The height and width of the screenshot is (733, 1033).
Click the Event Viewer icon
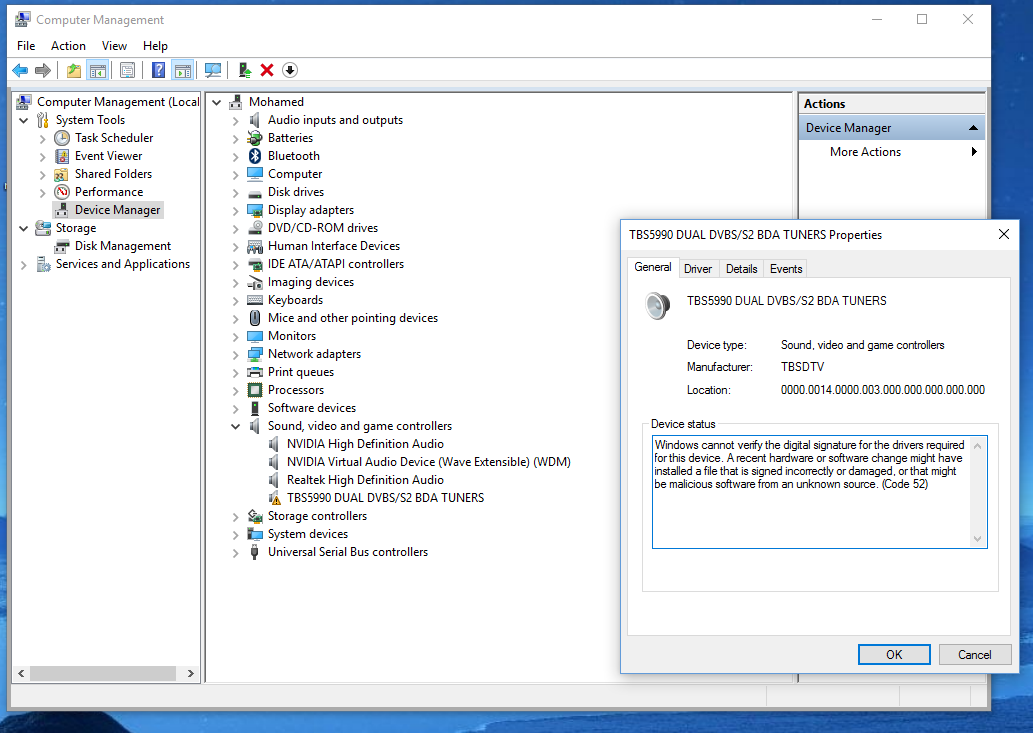tap(62, 156)
